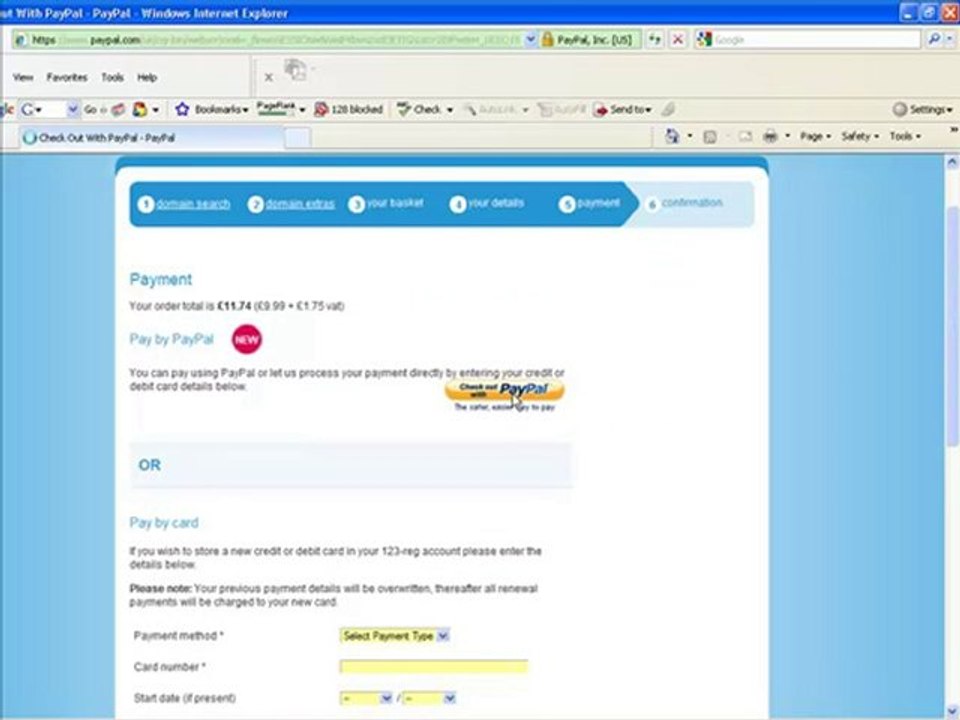
Task: Expand the Check dropdown arrow
Action: tap(450, 110)
